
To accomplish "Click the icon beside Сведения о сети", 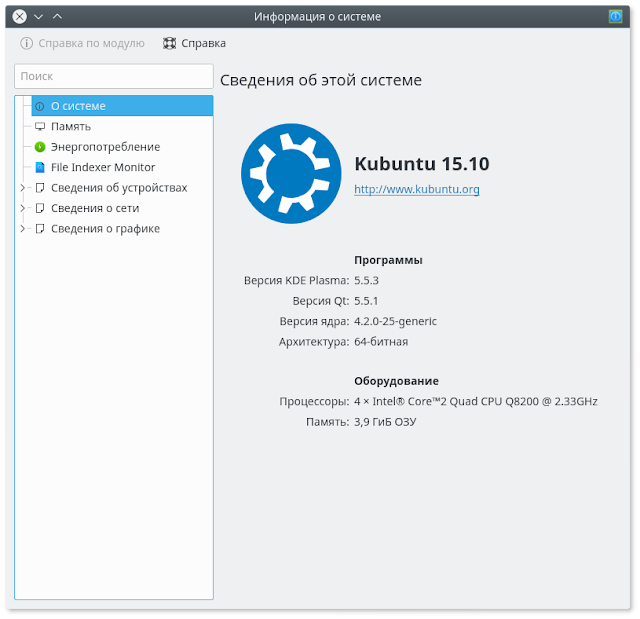I will [40, 208].
